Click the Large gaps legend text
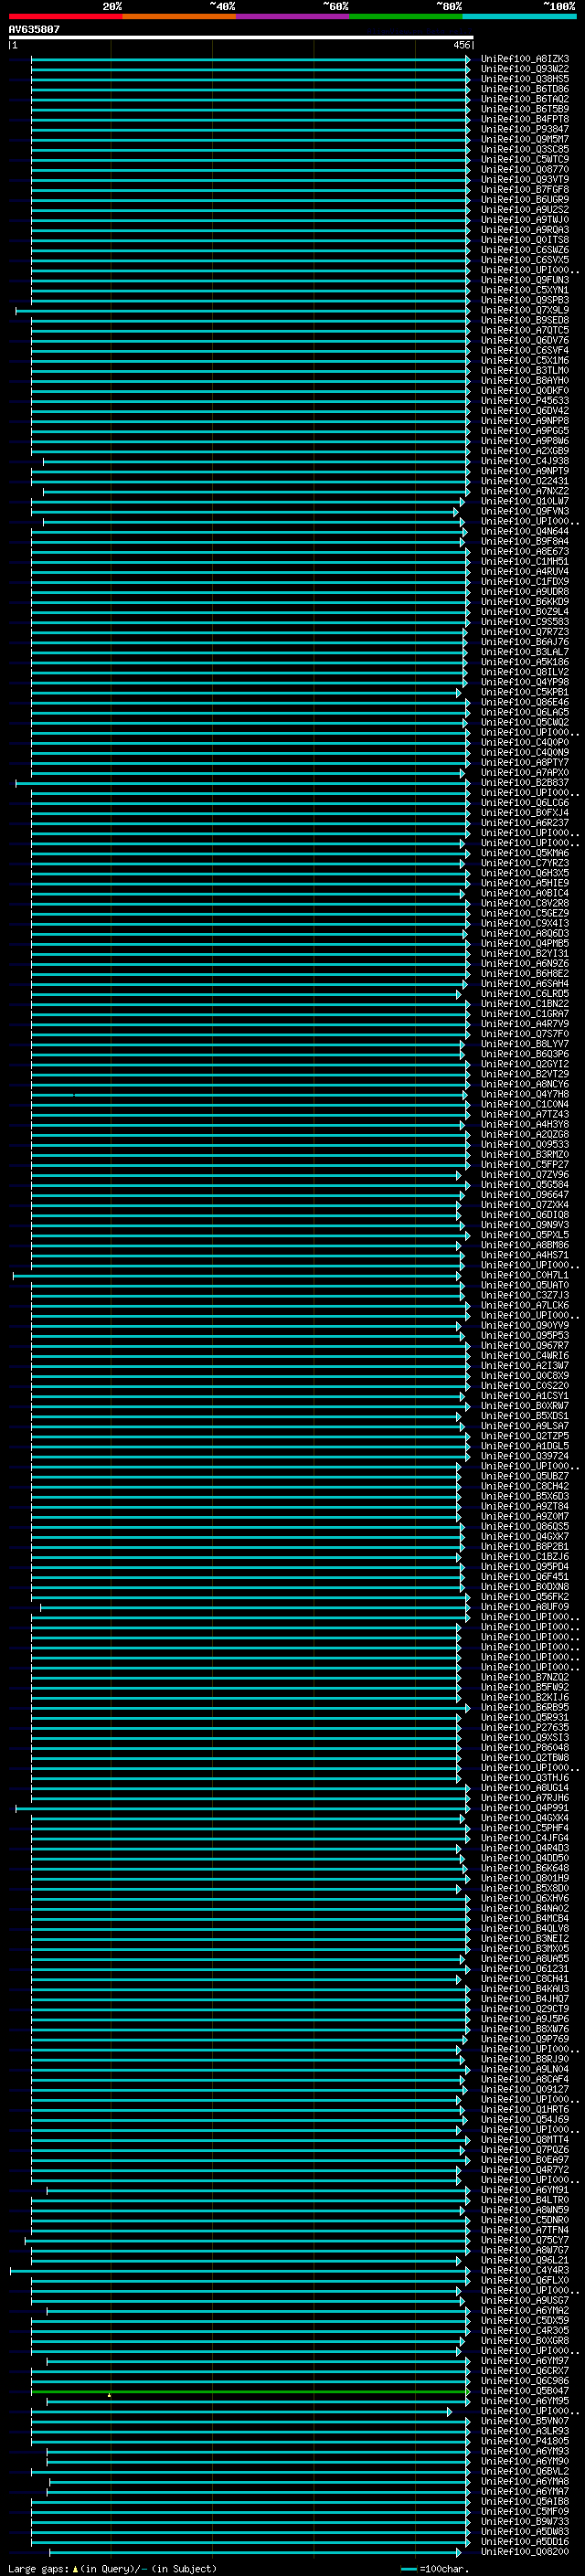Image resolution: width=585 pixels, height=2576 pixels. pyautogui.click(x=112, y=2569)
